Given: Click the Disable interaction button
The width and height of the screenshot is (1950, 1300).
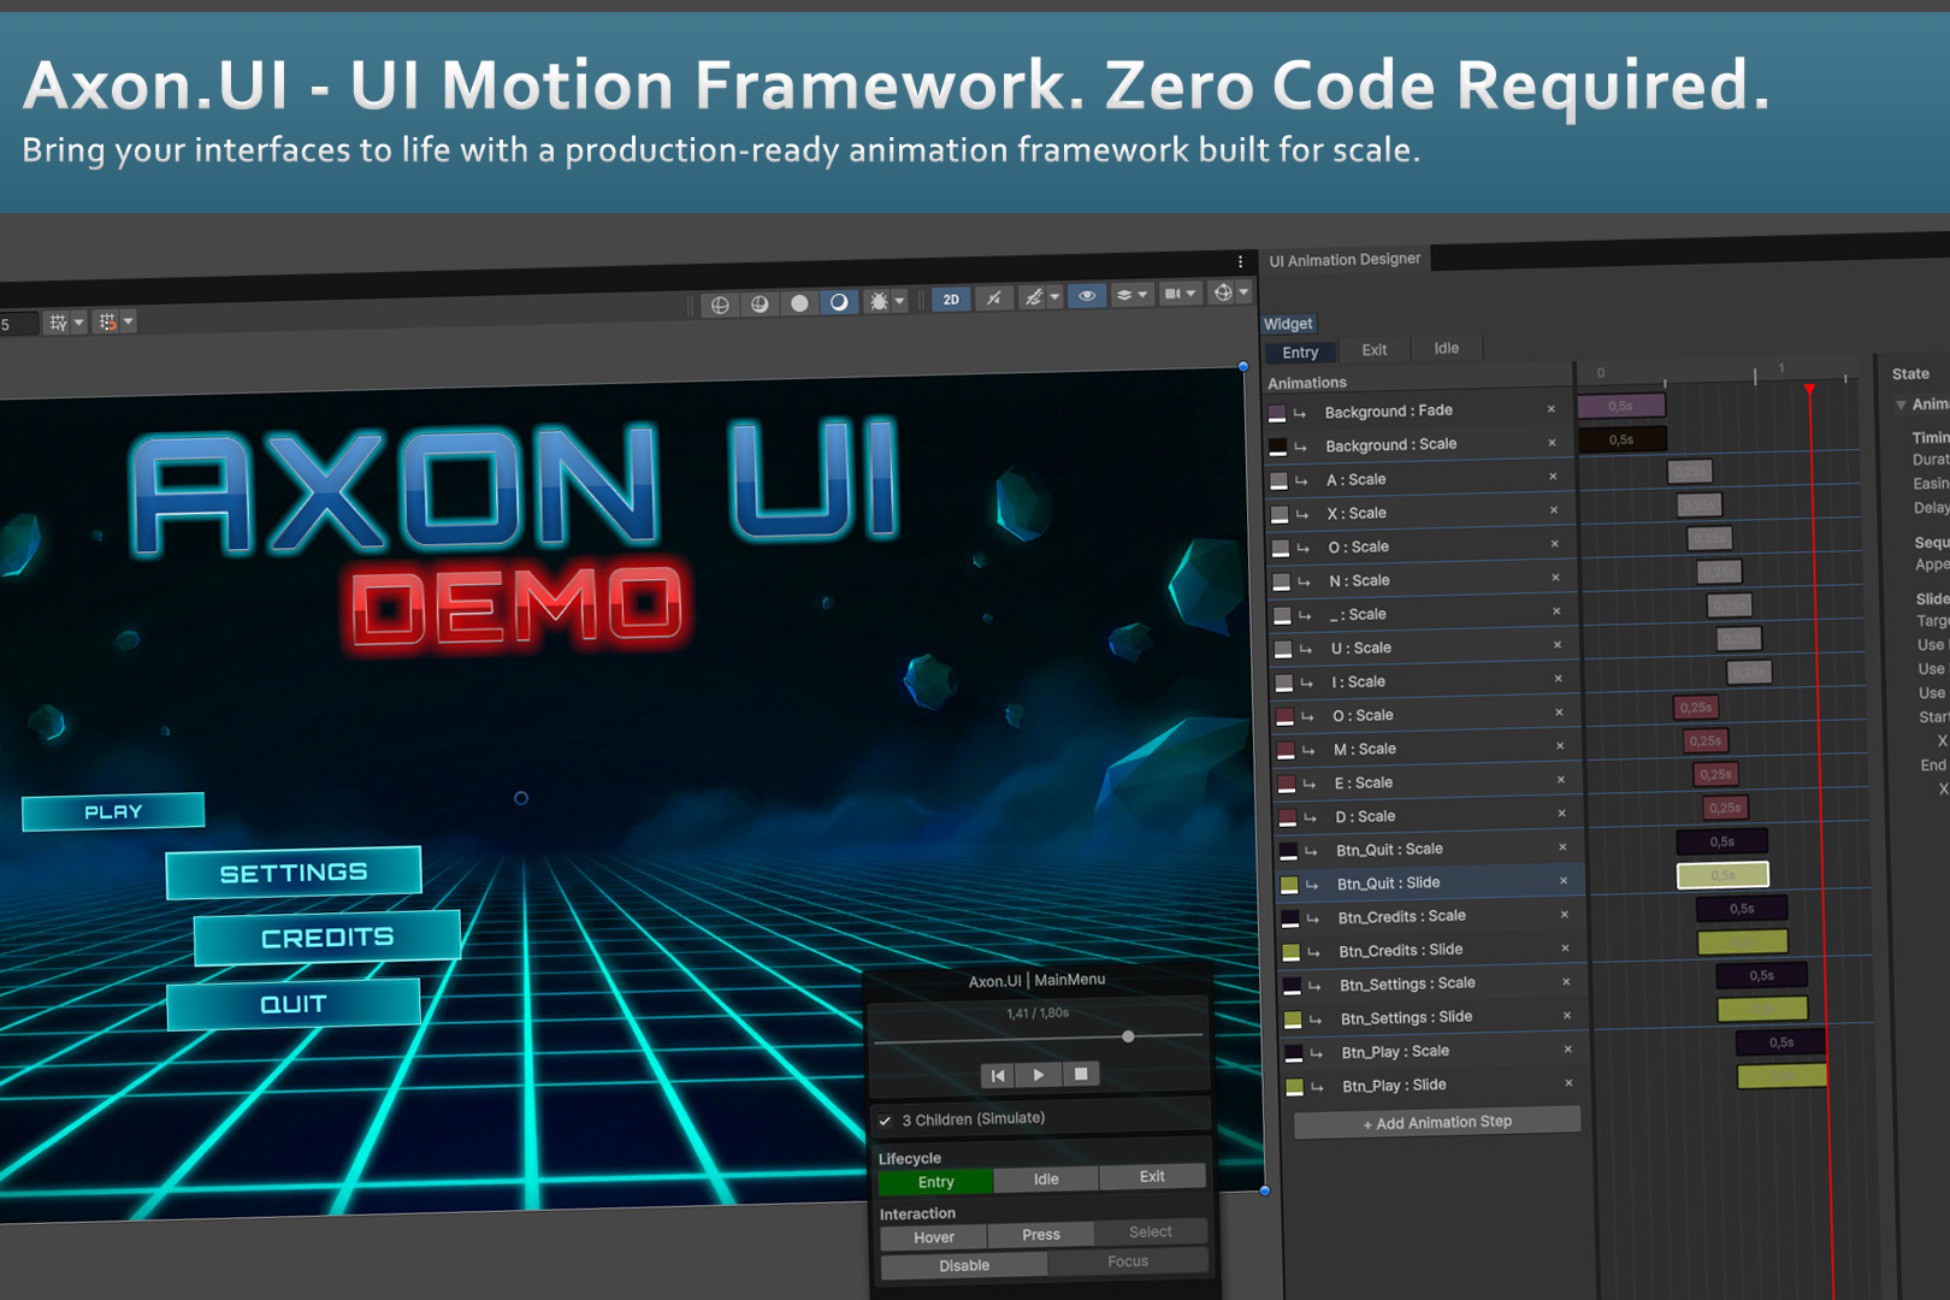Looking at the screenshot, I should click(x=964, y=1266).
